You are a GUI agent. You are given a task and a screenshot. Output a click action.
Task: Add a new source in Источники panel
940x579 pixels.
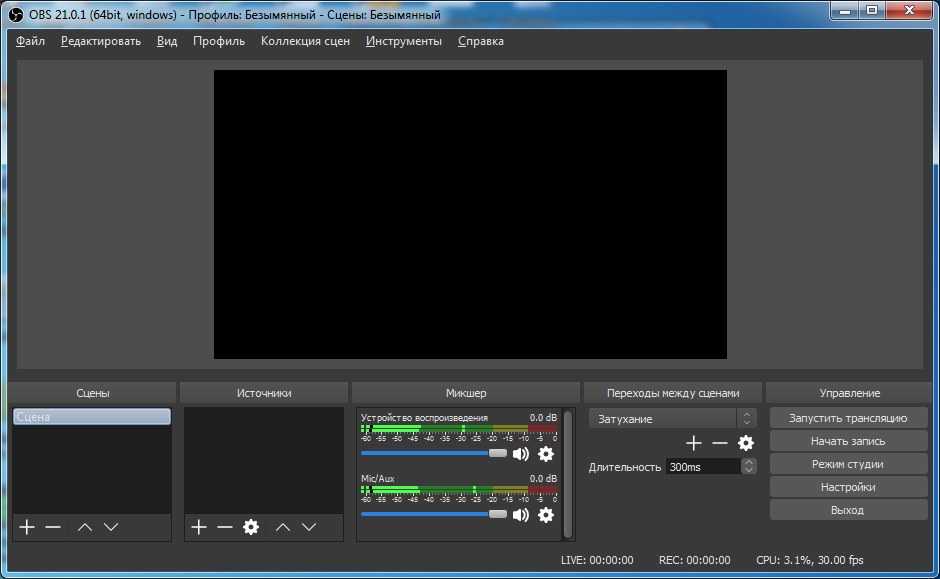click(199, 527)
